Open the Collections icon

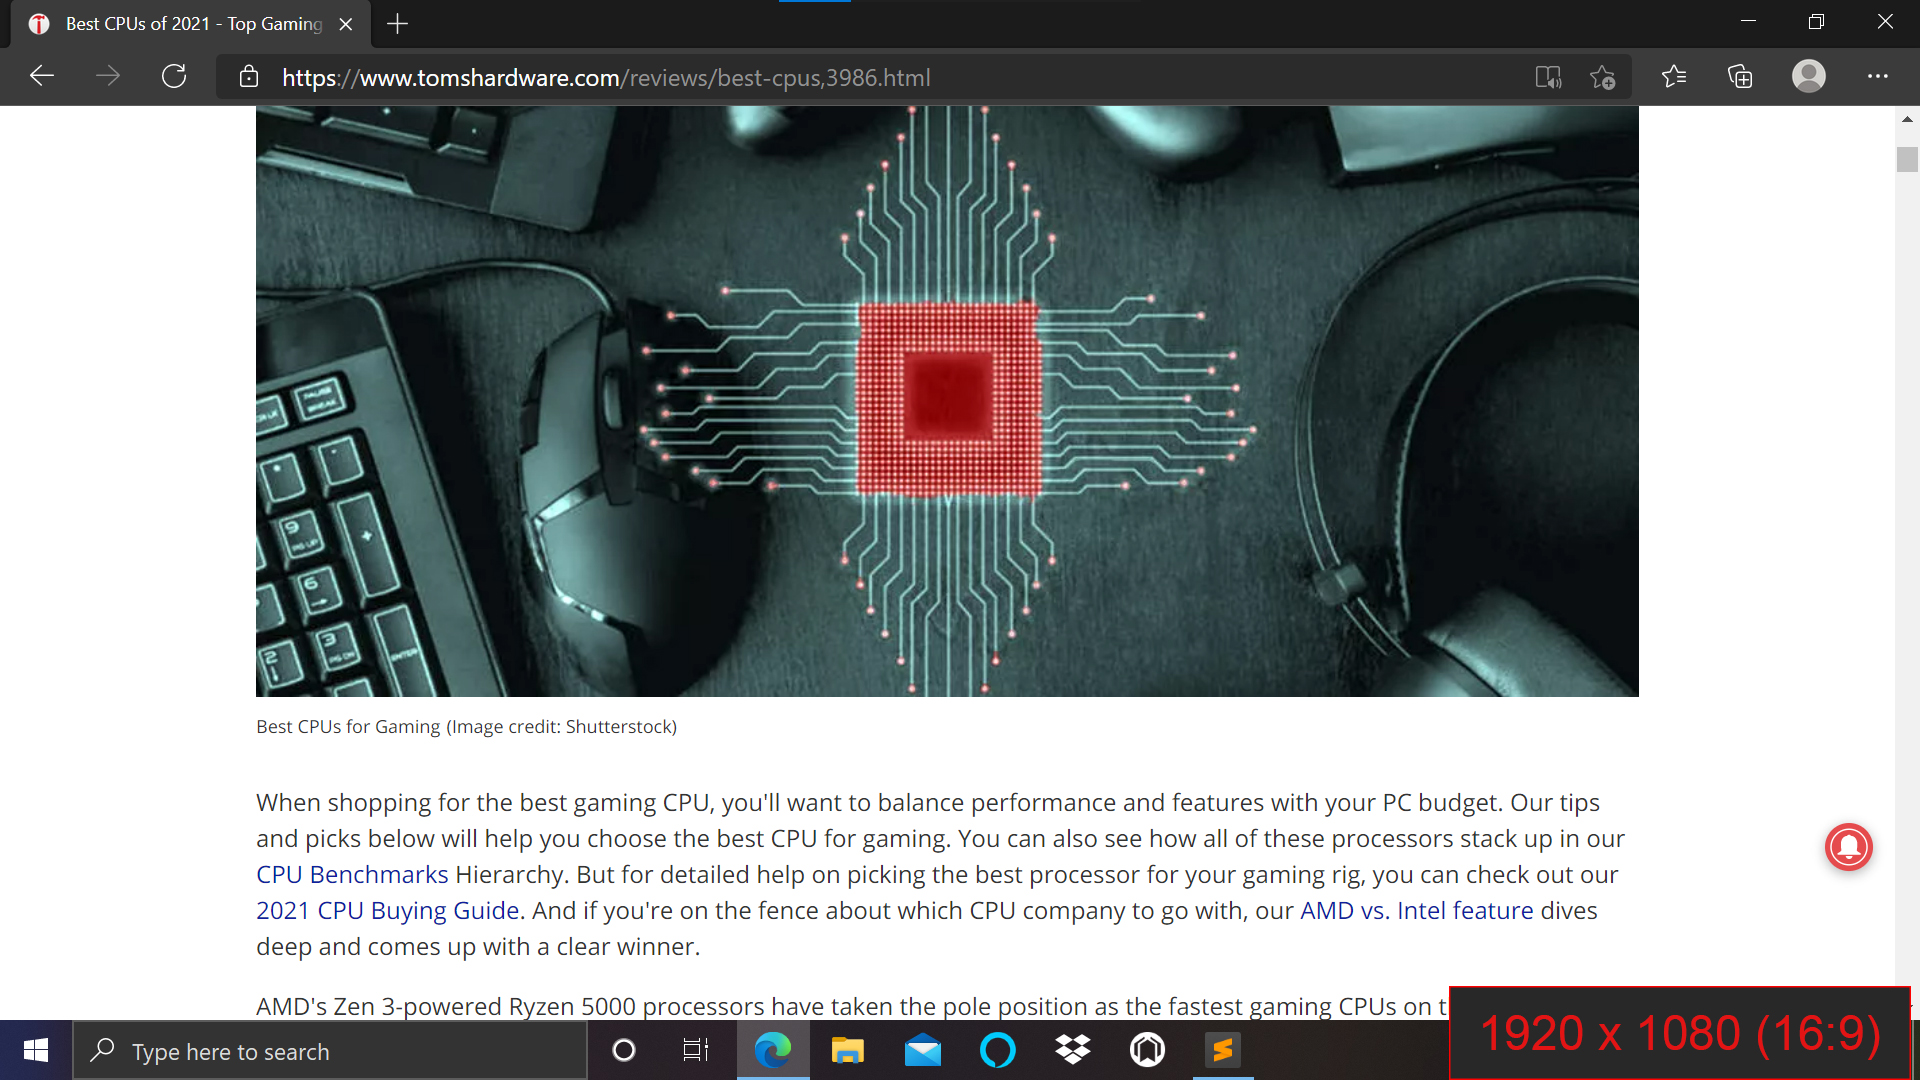click(1740, 77)
